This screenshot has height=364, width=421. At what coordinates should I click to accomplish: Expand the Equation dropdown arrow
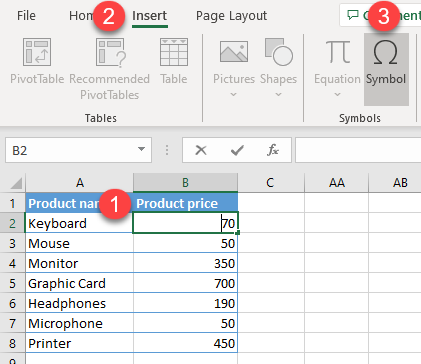pos(337,95)
